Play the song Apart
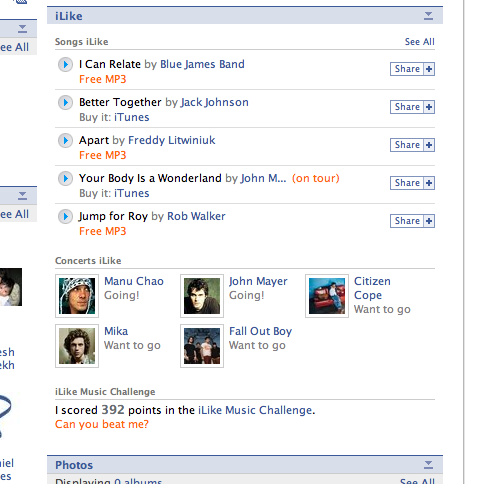 pyautogui.click(x=65, y=140)
